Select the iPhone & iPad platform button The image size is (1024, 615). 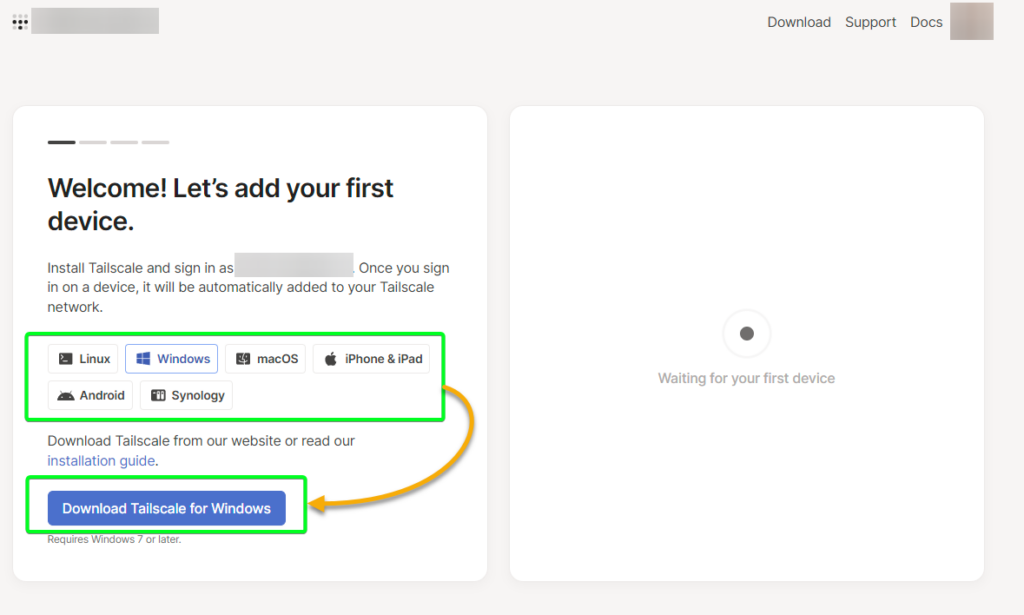click(x=371, y=358)
